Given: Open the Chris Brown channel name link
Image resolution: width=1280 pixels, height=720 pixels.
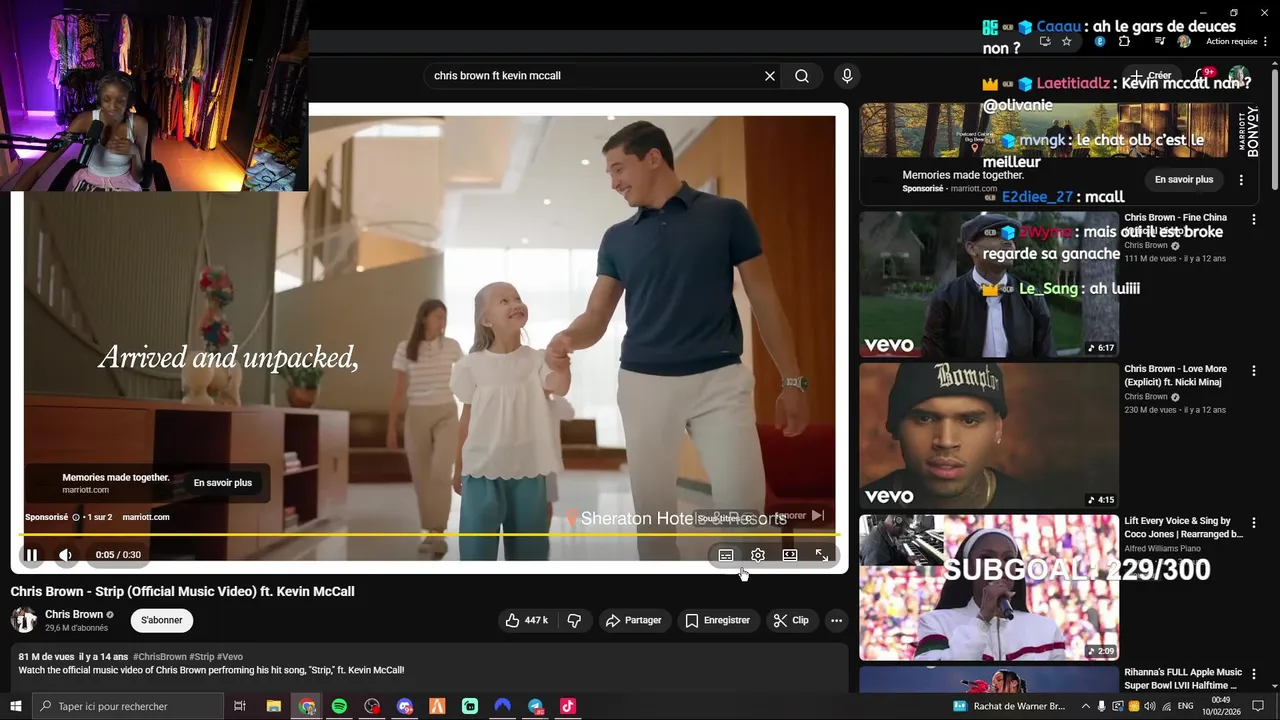Looking at the screenshot, I should point(74,614).
